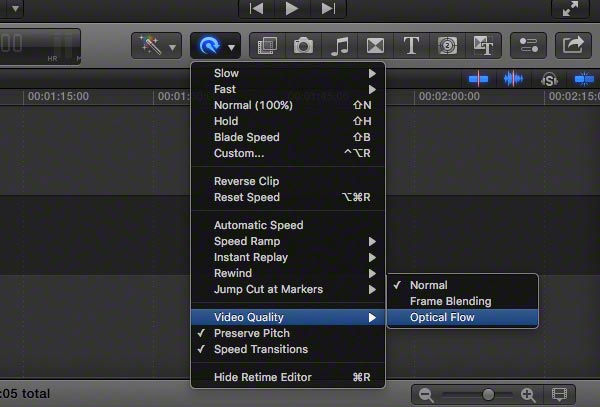Show the Effects browser overlapping frames icon
600x407 pixels.
[267, 46]
